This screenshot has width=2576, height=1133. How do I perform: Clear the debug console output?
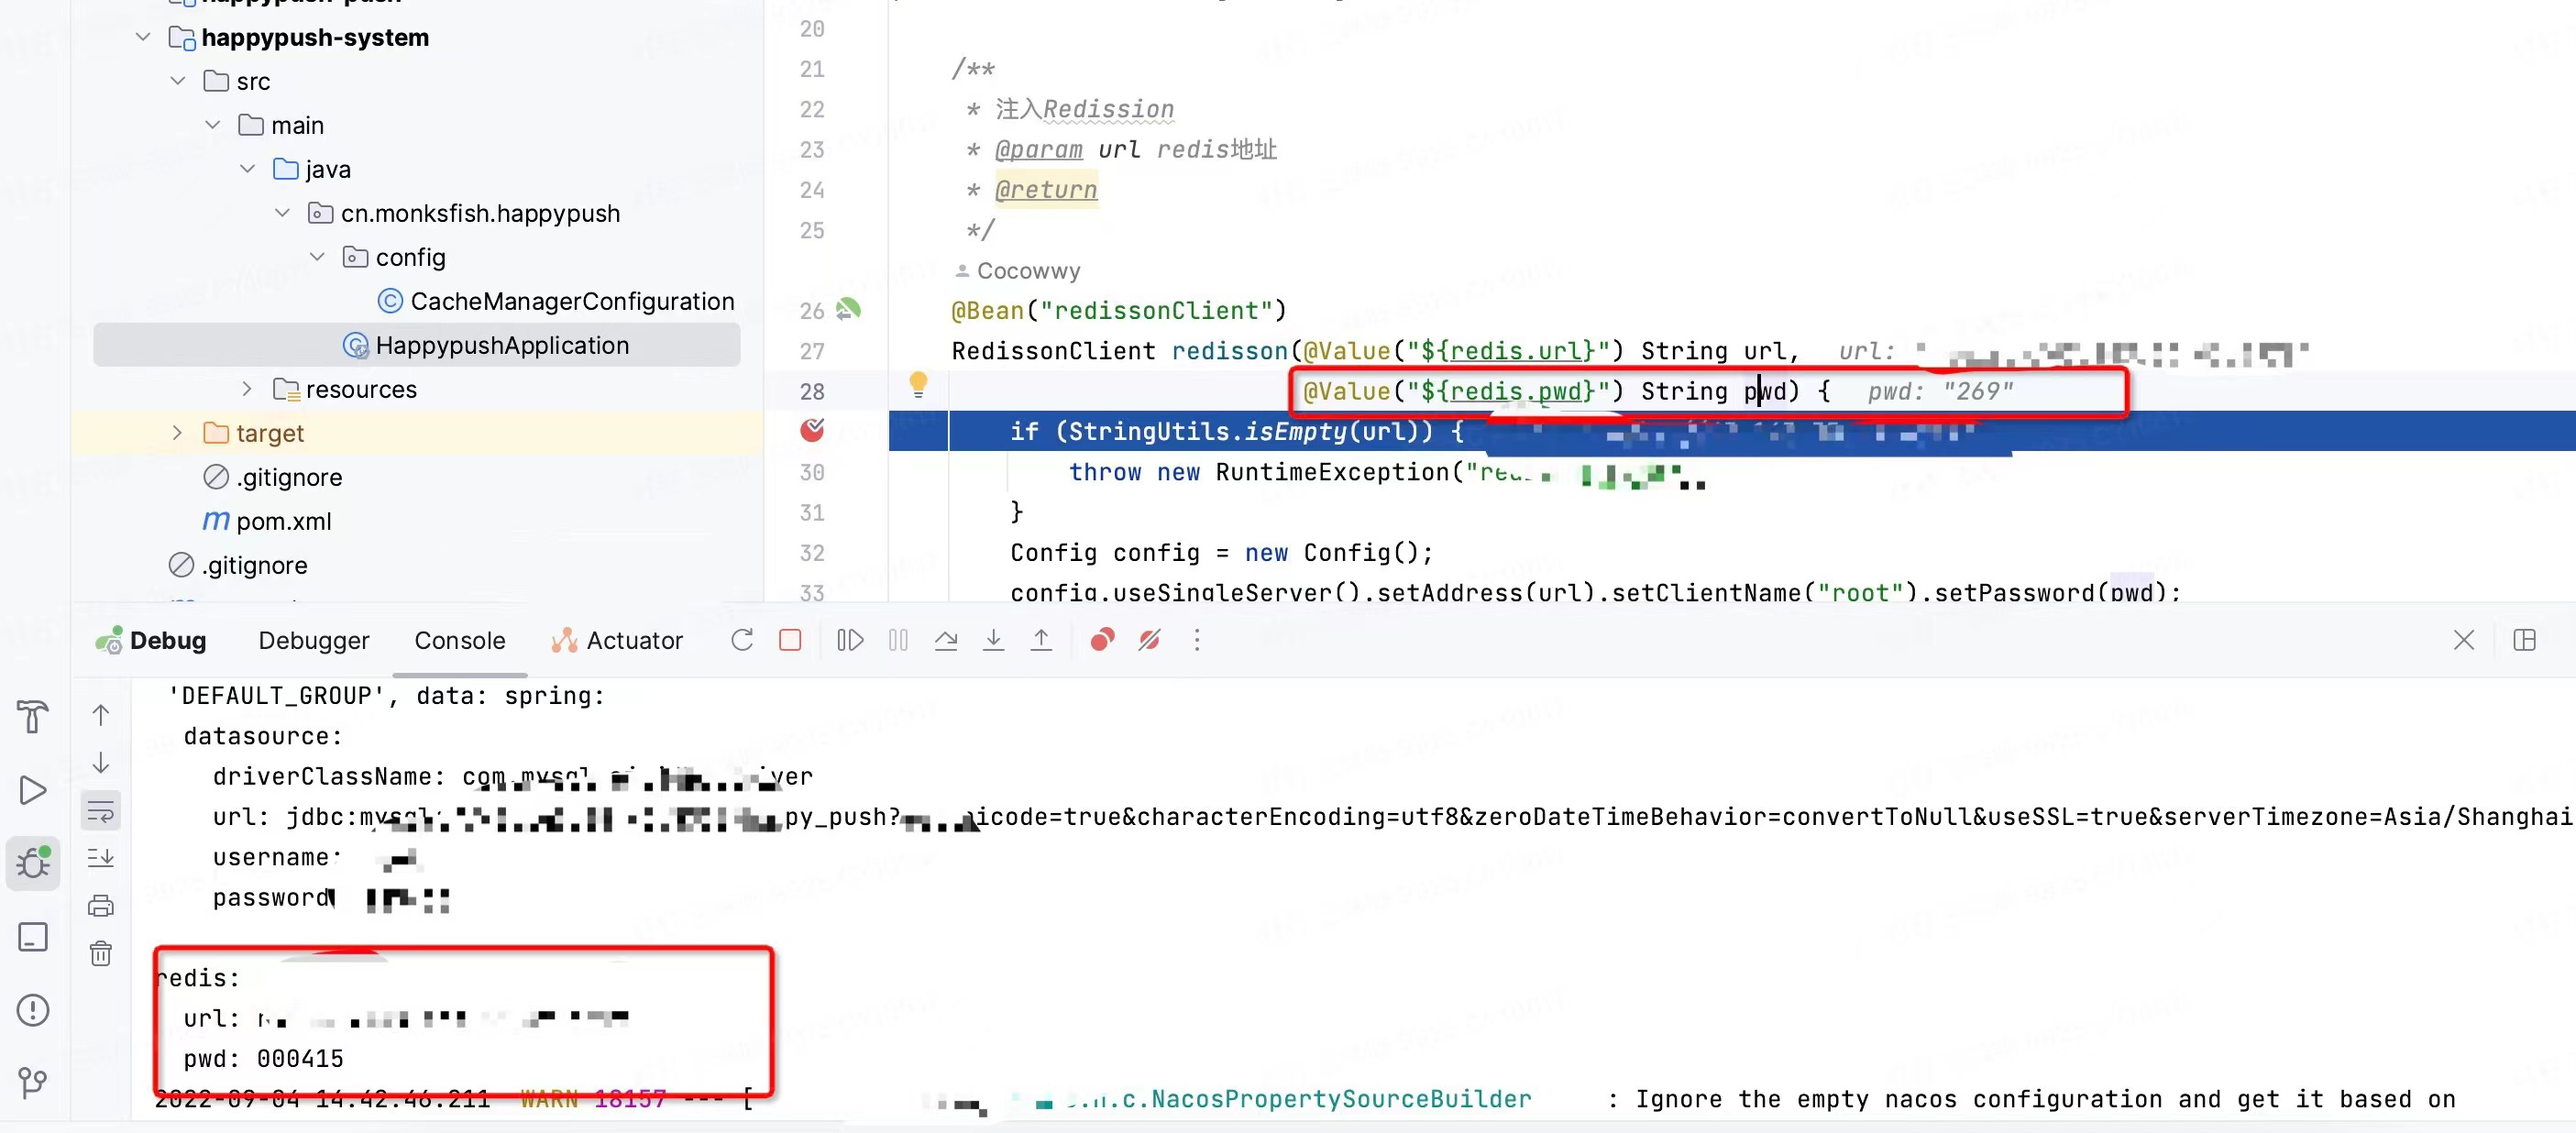101,953
